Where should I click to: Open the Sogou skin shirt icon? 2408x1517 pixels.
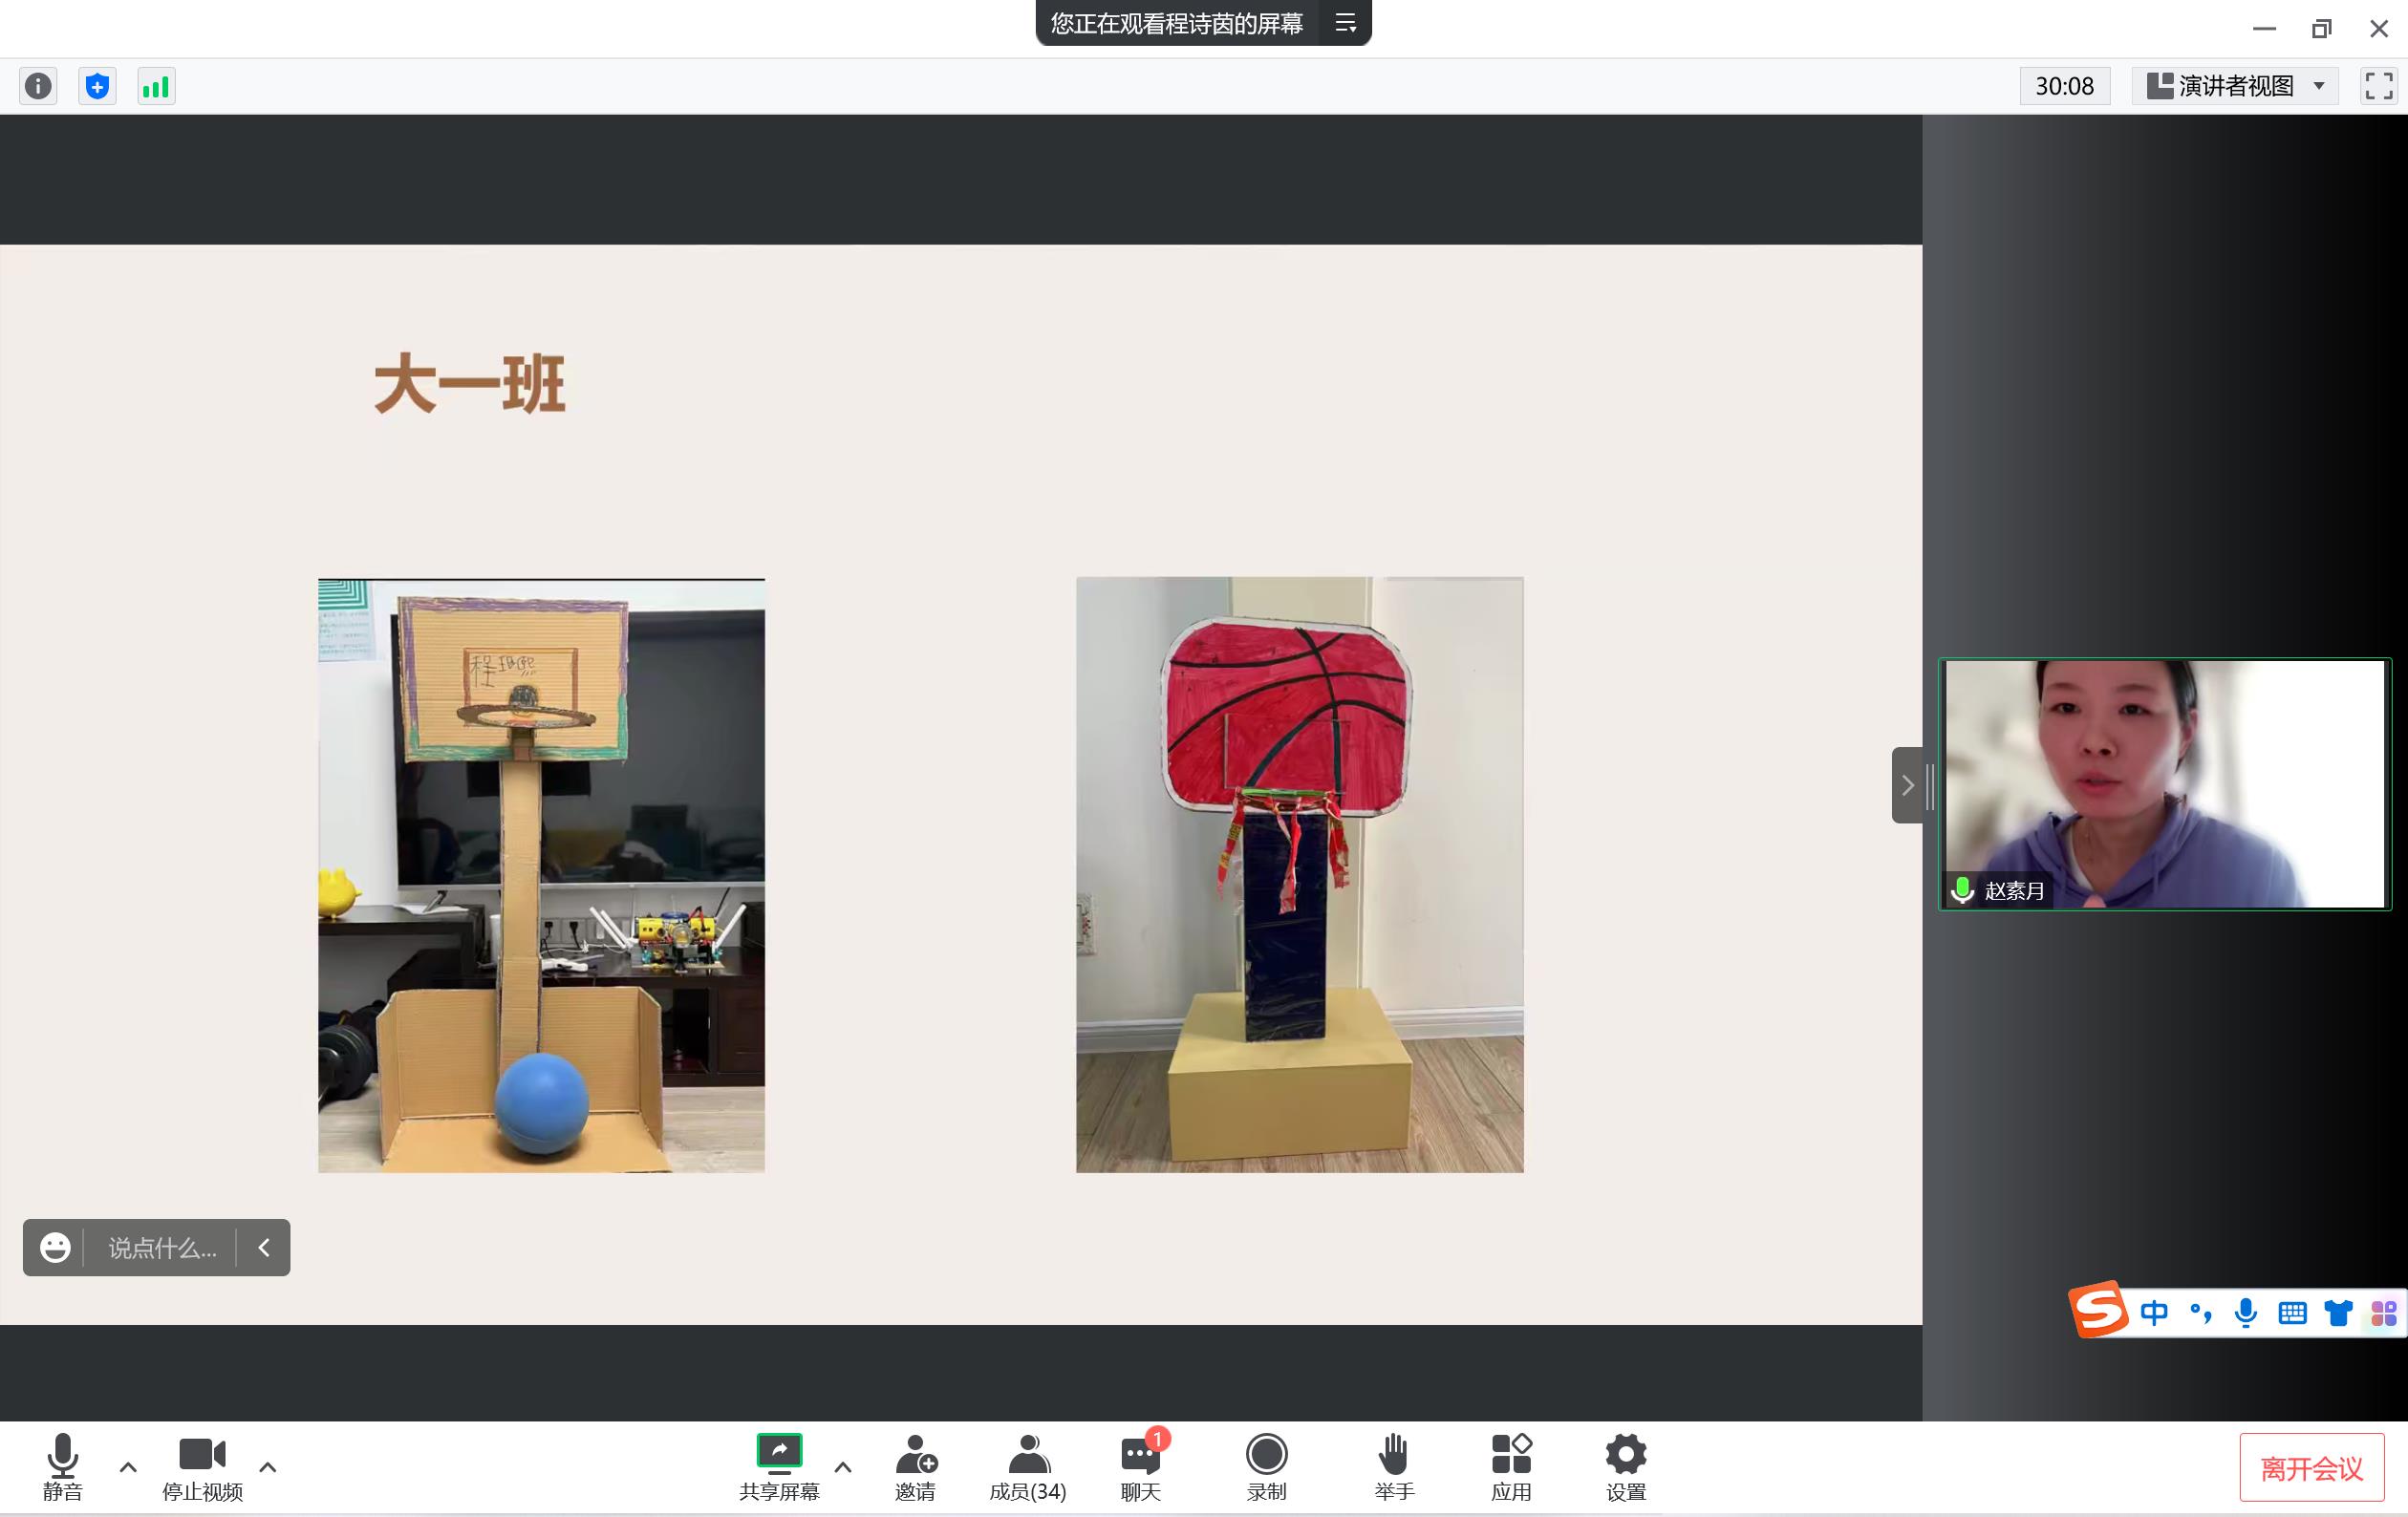(x=2338, y=1312)
